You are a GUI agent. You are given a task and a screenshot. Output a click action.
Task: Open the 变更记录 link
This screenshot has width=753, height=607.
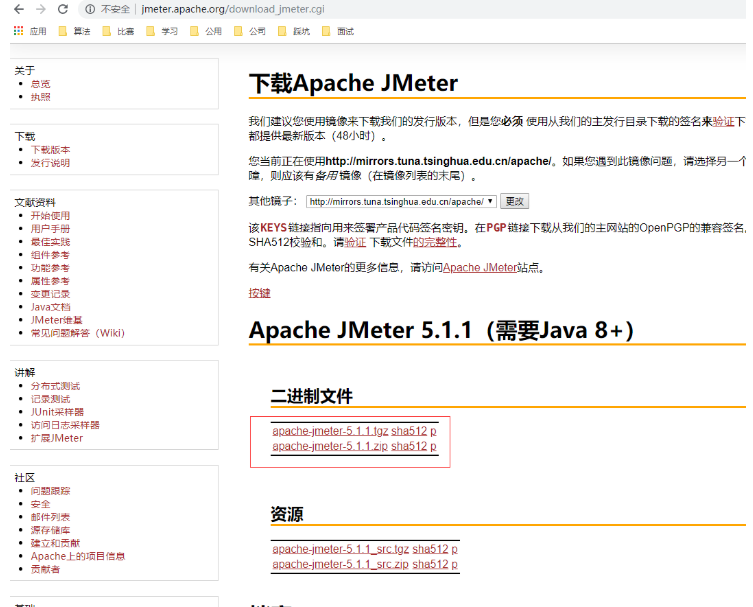pos(50,294)
